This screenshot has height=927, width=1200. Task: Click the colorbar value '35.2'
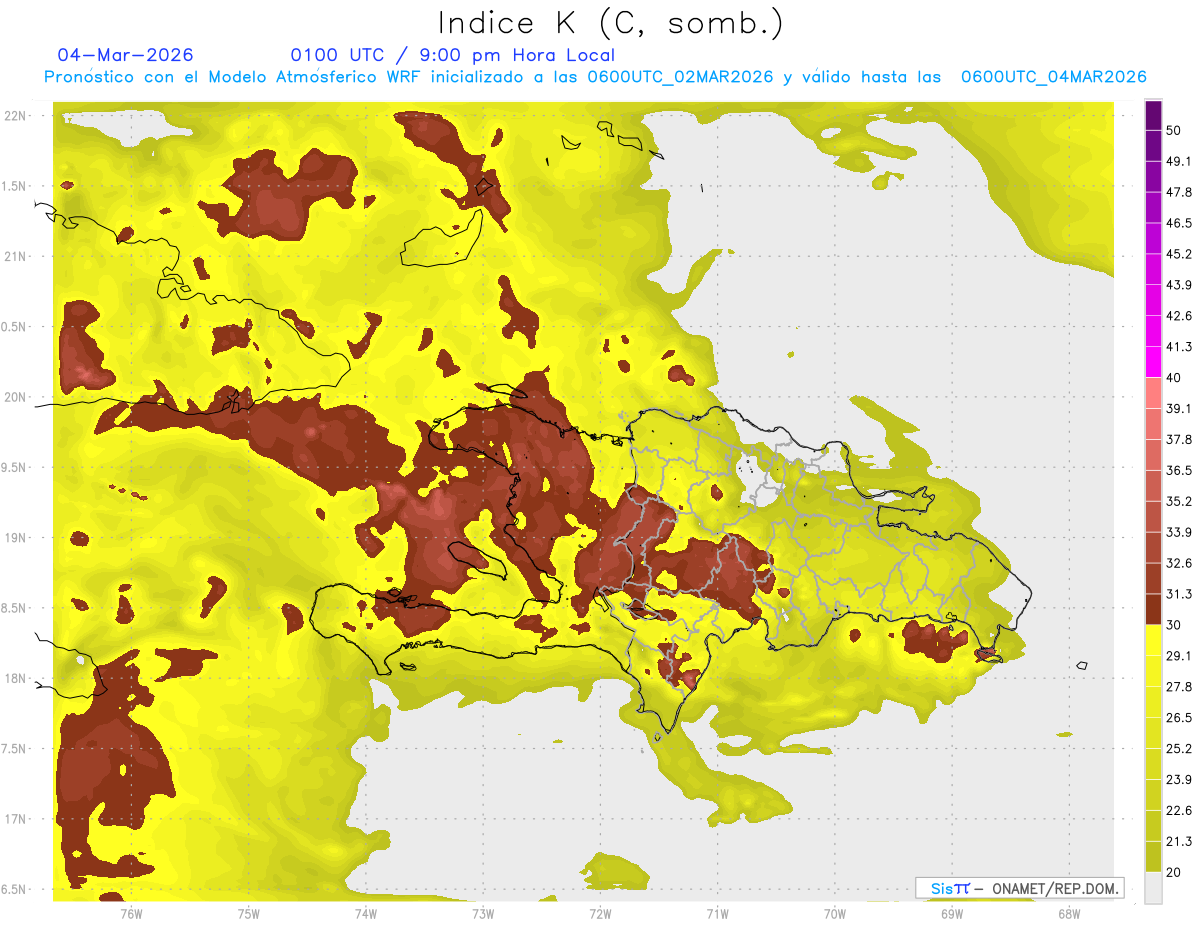(x=1179, y=501)
